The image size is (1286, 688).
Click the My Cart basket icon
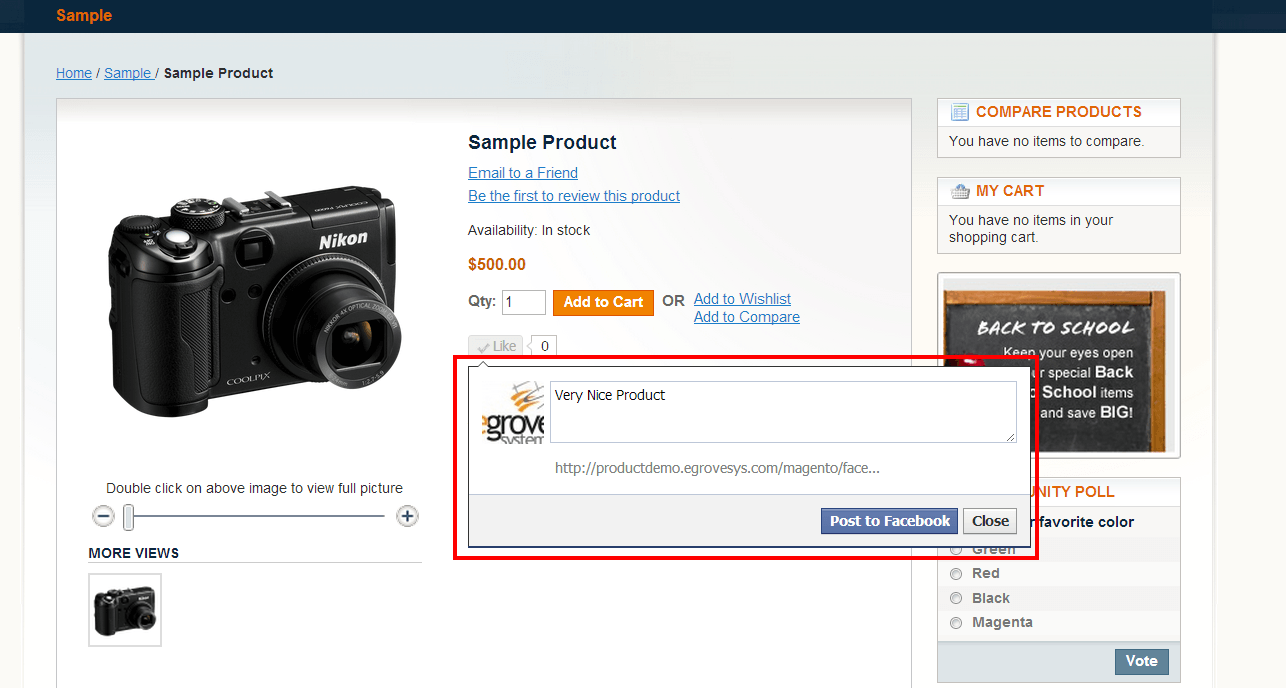(960, 191)
